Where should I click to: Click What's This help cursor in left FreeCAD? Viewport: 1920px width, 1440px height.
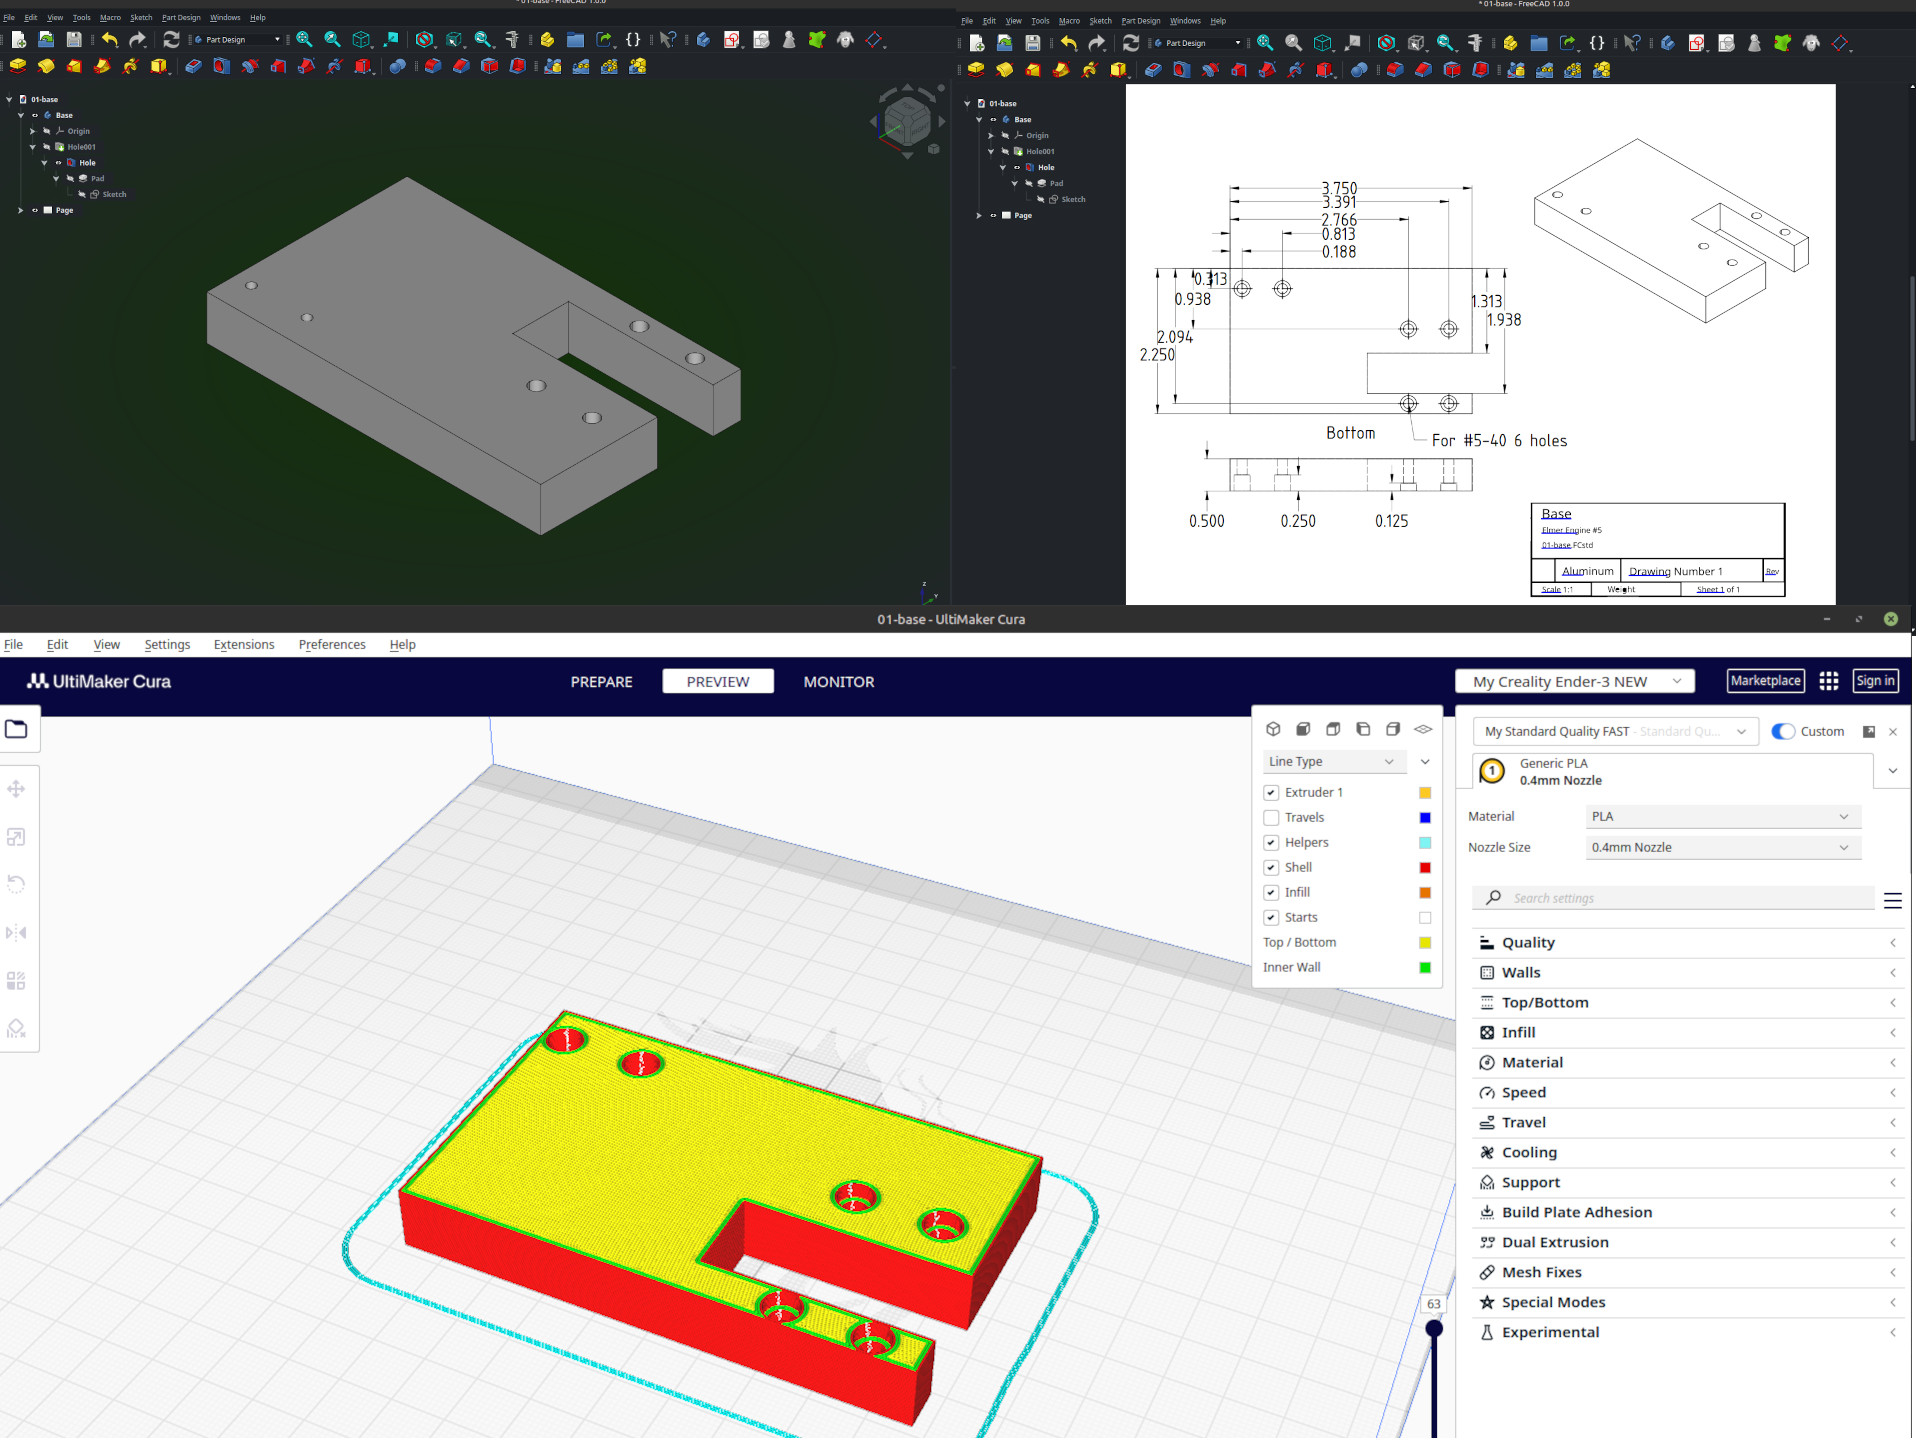tap(668, 39)
